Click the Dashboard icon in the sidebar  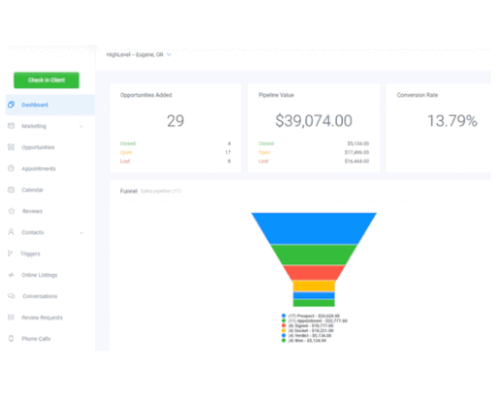(x=11, y=105)
